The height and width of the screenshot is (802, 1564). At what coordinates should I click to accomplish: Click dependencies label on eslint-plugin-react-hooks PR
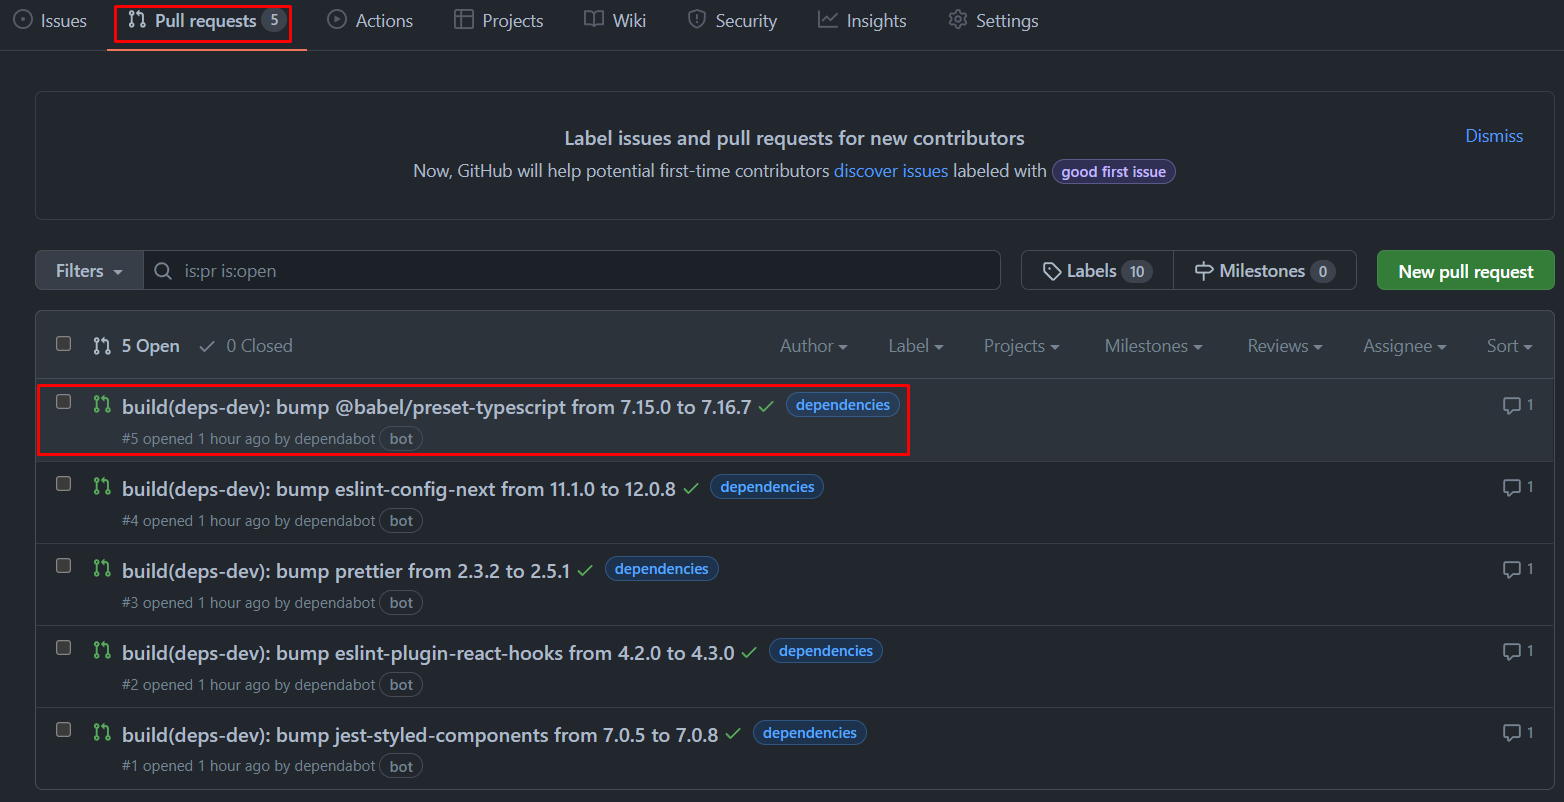[x=826, y=651]
